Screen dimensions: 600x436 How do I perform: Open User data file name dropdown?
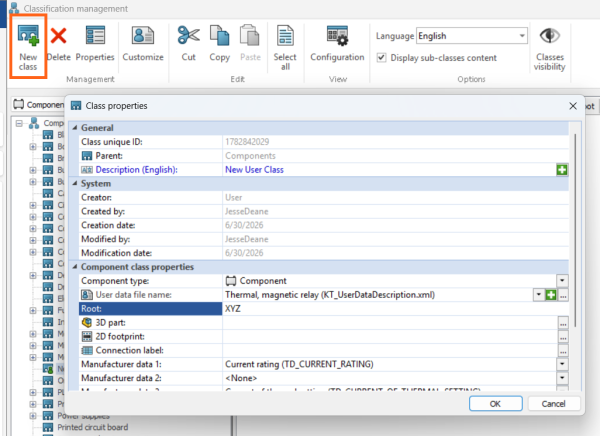pyautogui.click(x=538, y=295)
